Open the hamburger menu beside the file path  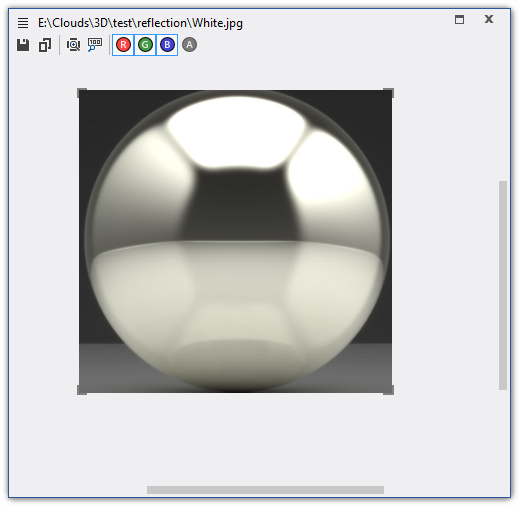click(23, 23)
